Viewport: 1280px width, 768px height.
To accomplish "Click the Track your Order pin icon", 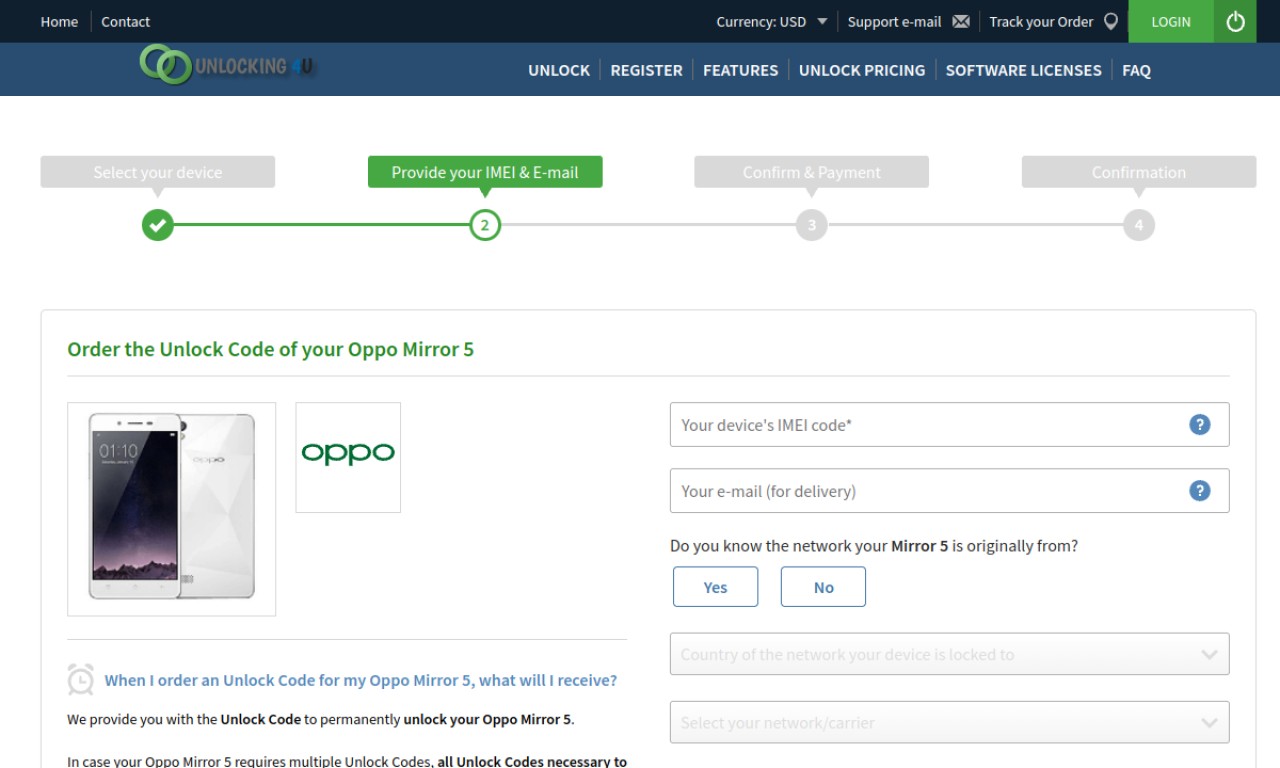I will (x=1110, y=22).
